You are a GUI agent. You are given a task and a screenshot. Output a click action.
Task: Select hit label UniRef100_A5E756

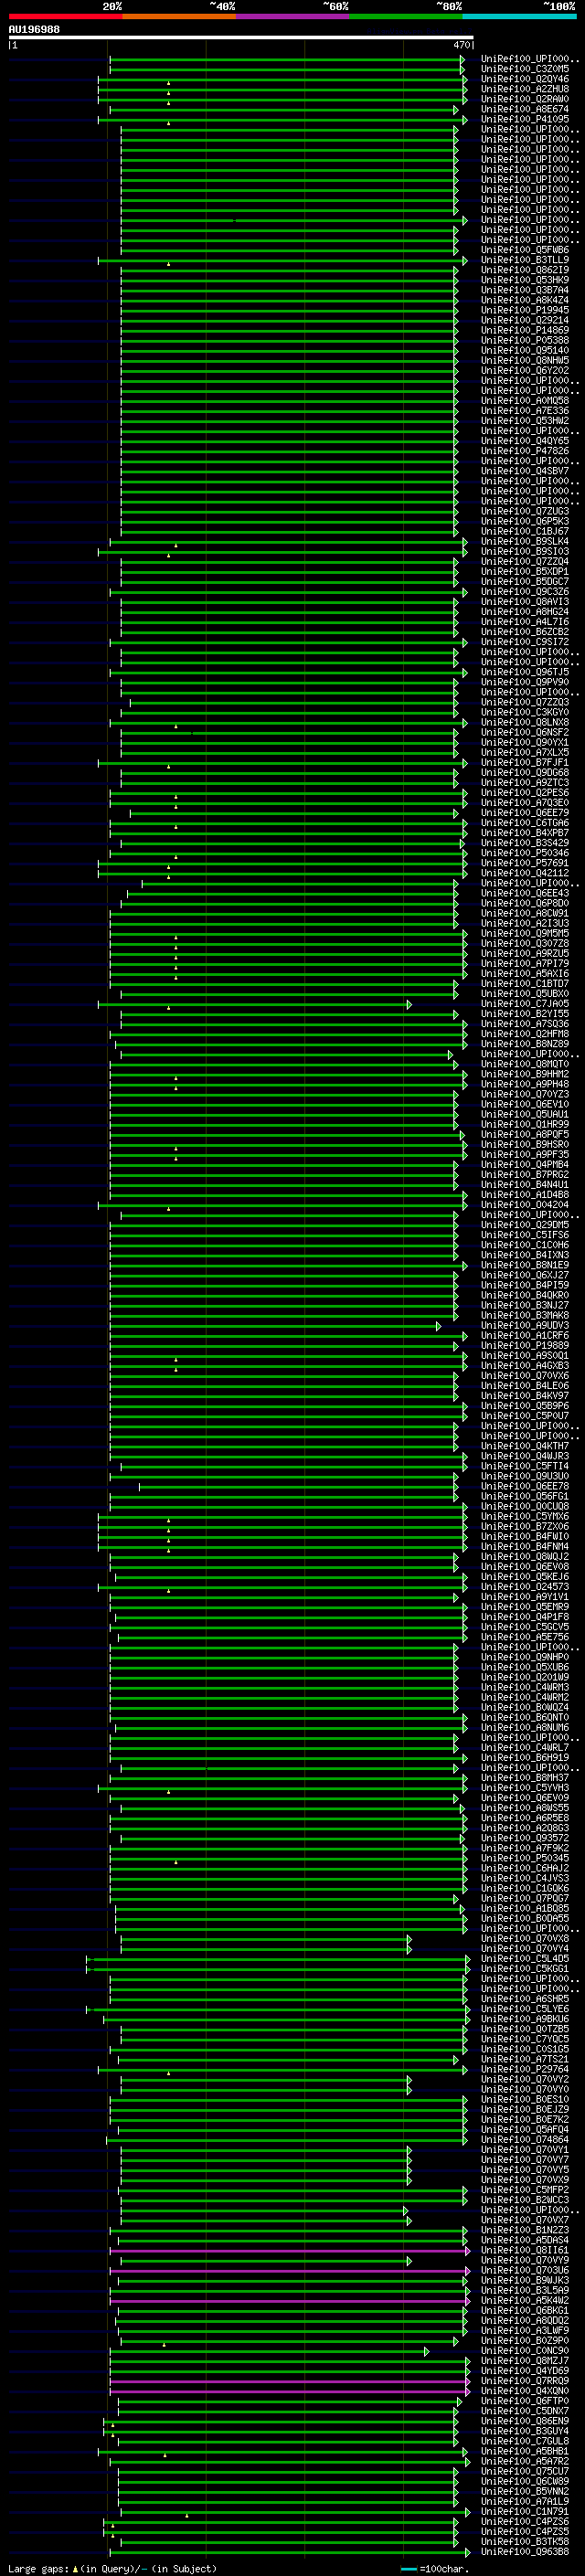coord(525,1638)
